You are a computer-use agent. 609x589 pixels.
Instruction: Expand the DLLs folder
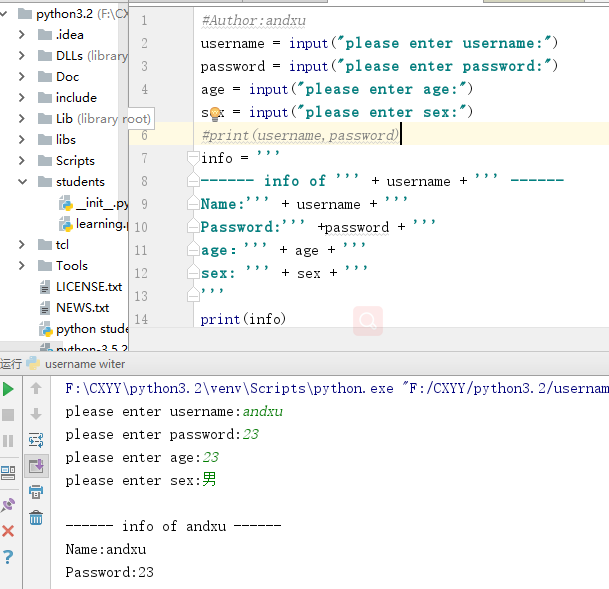pyautogui.click(x=22, y=56)
